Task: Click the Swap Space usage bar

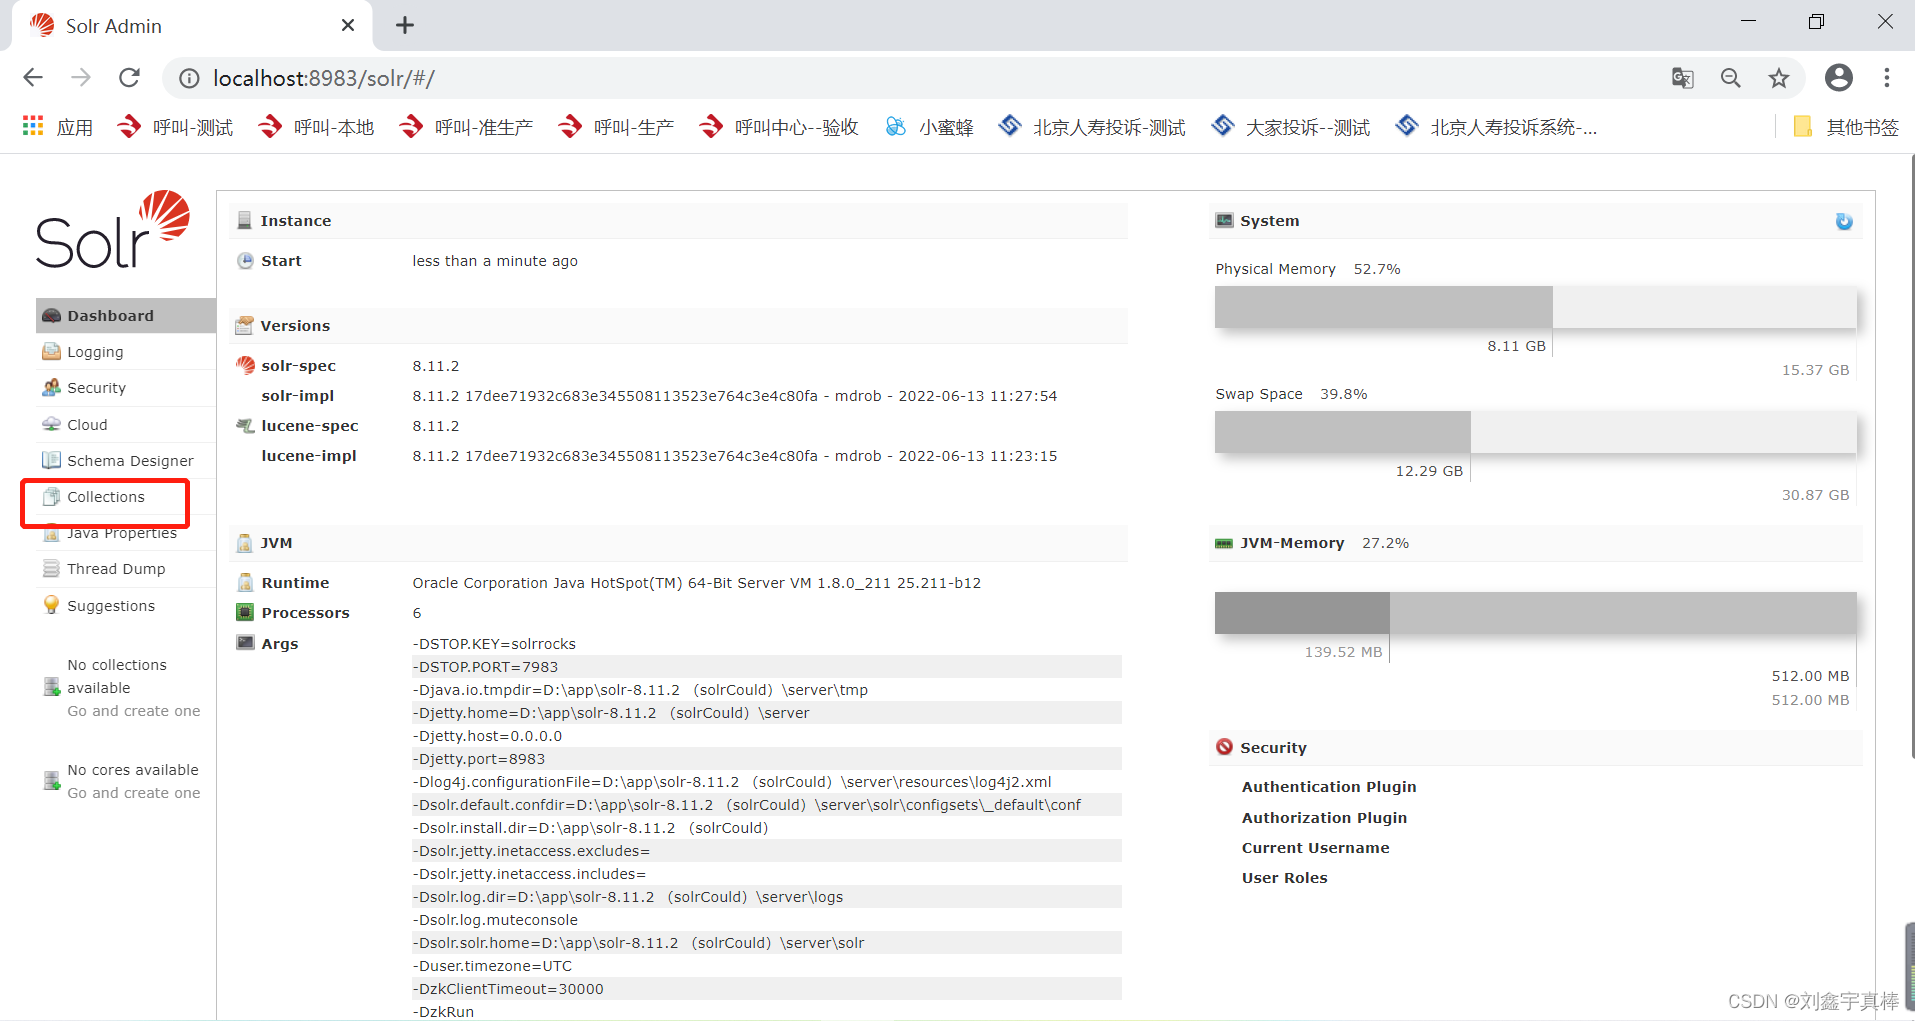Action: (1535, 432)
